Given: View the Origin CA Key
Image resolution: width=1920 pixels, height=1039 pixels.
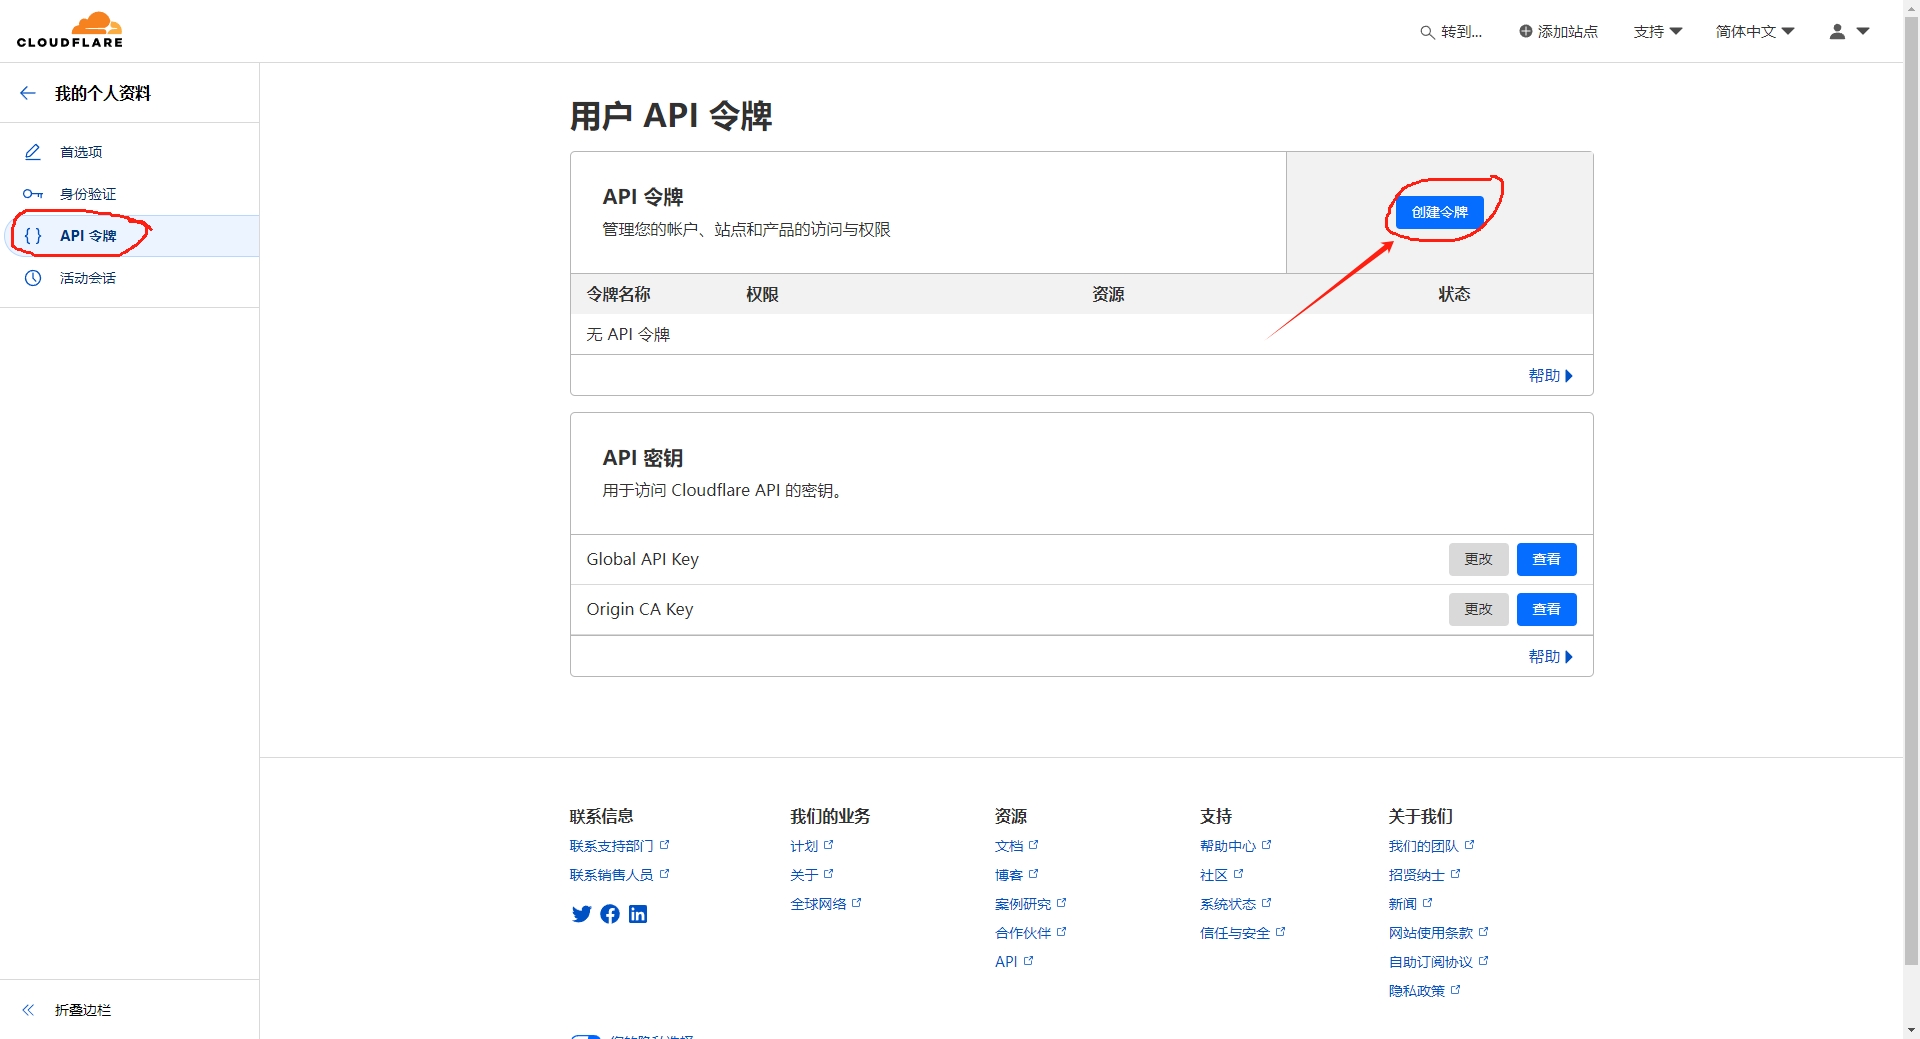Looking at the screenshot, I should point(1546,609).
